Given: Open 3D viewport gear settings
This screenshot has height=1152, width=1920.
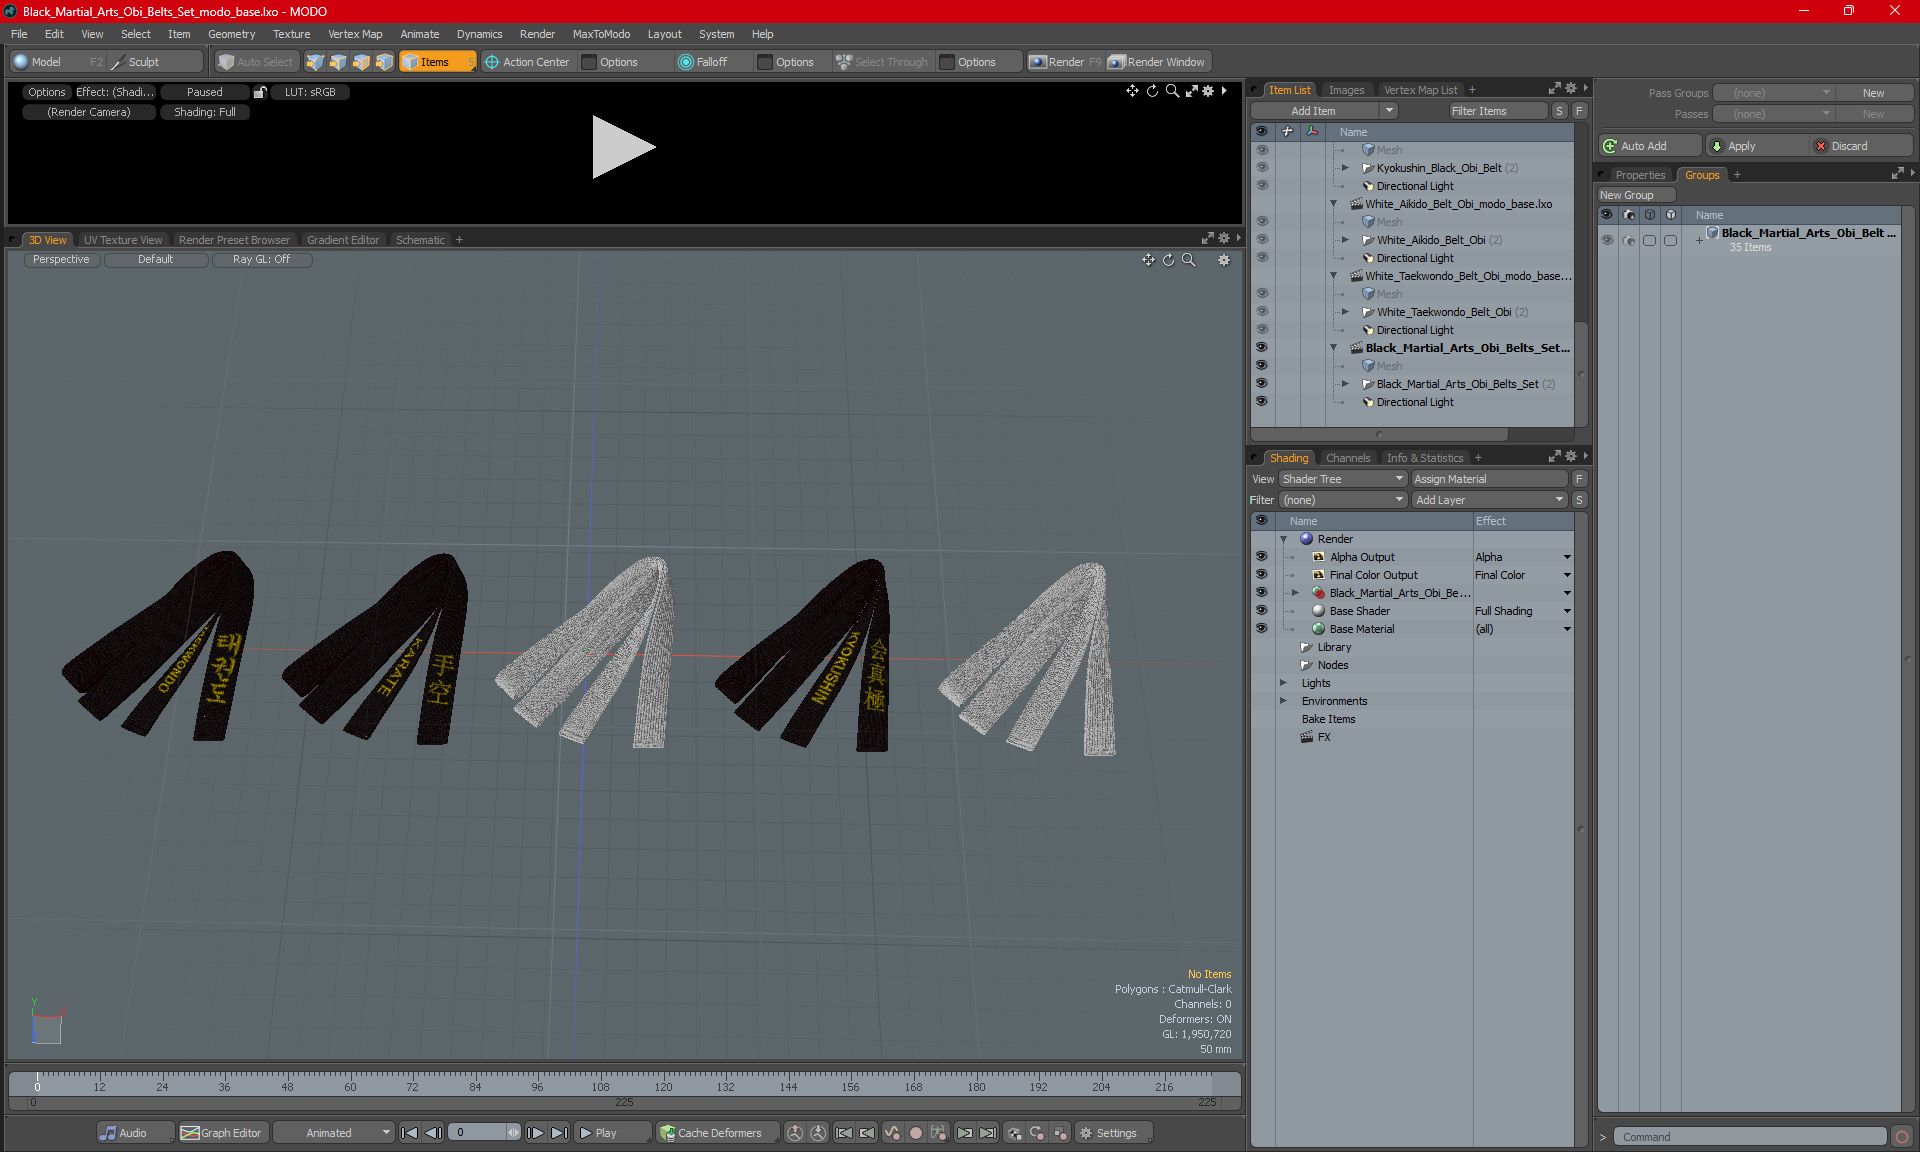Looking at the screenshot, I should tap(1223, 260).
